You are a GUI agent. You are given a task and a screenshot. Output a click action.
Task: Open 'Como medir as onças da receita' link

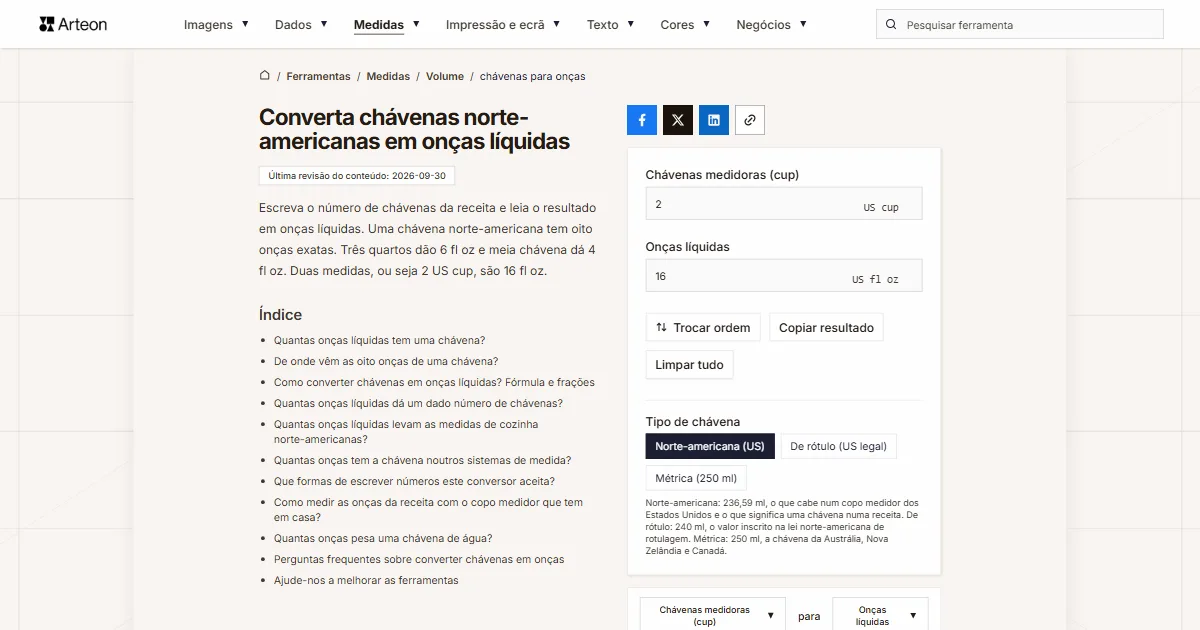click(428, 510)
